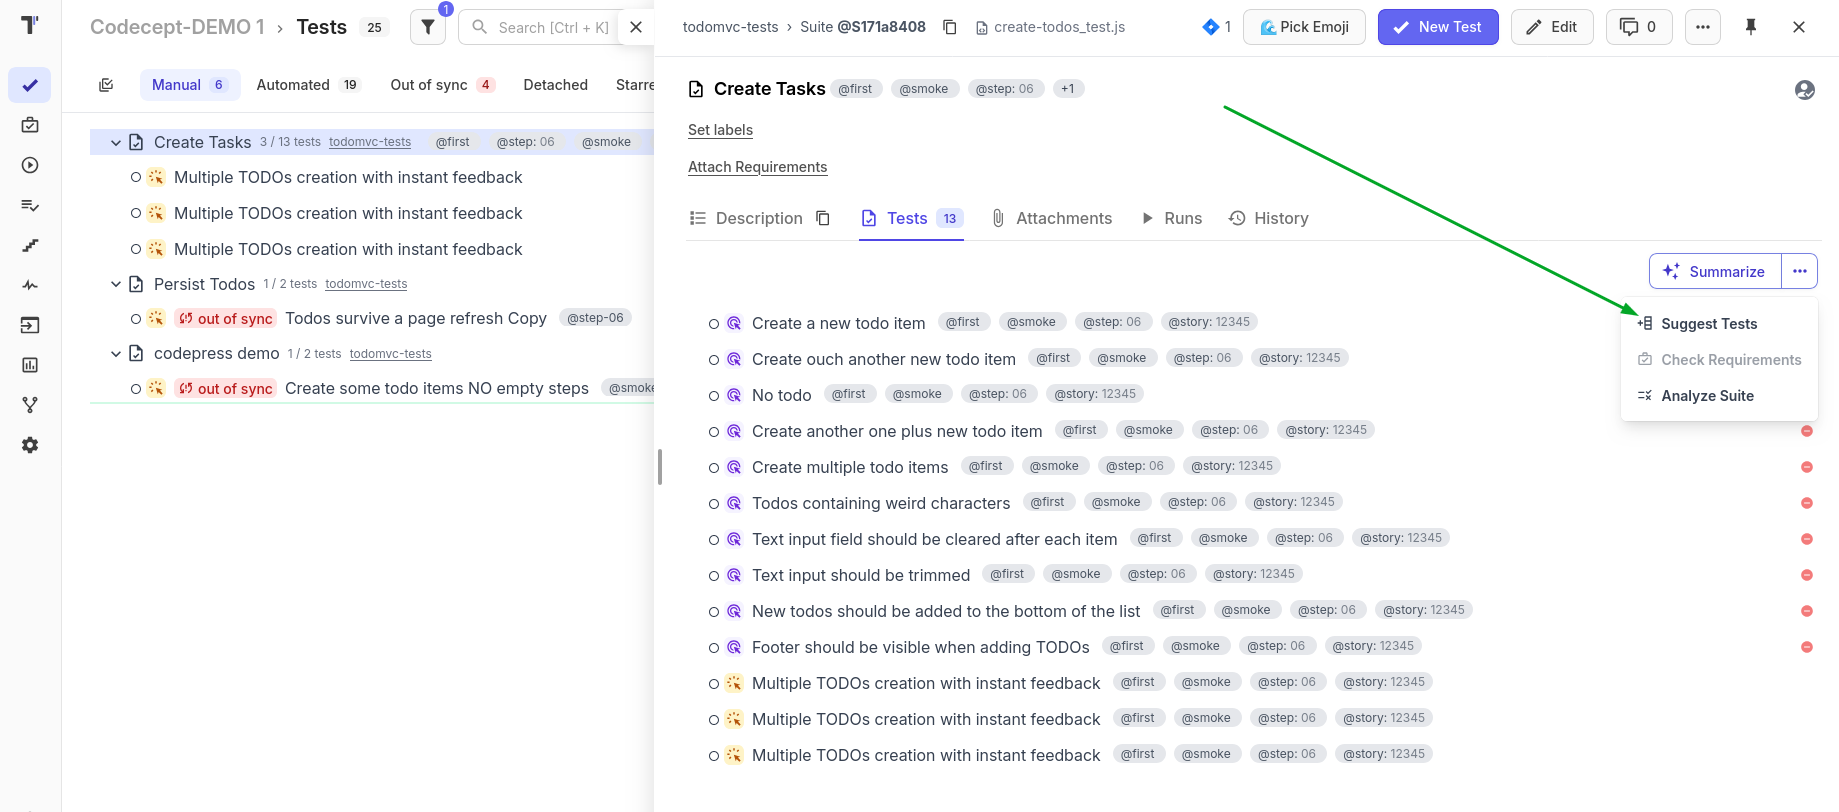Image resolution: width=1839 pixels, height=812 pixels.
Task: Open the Pulse activity sidebar icon
Action: click(30, 285)
